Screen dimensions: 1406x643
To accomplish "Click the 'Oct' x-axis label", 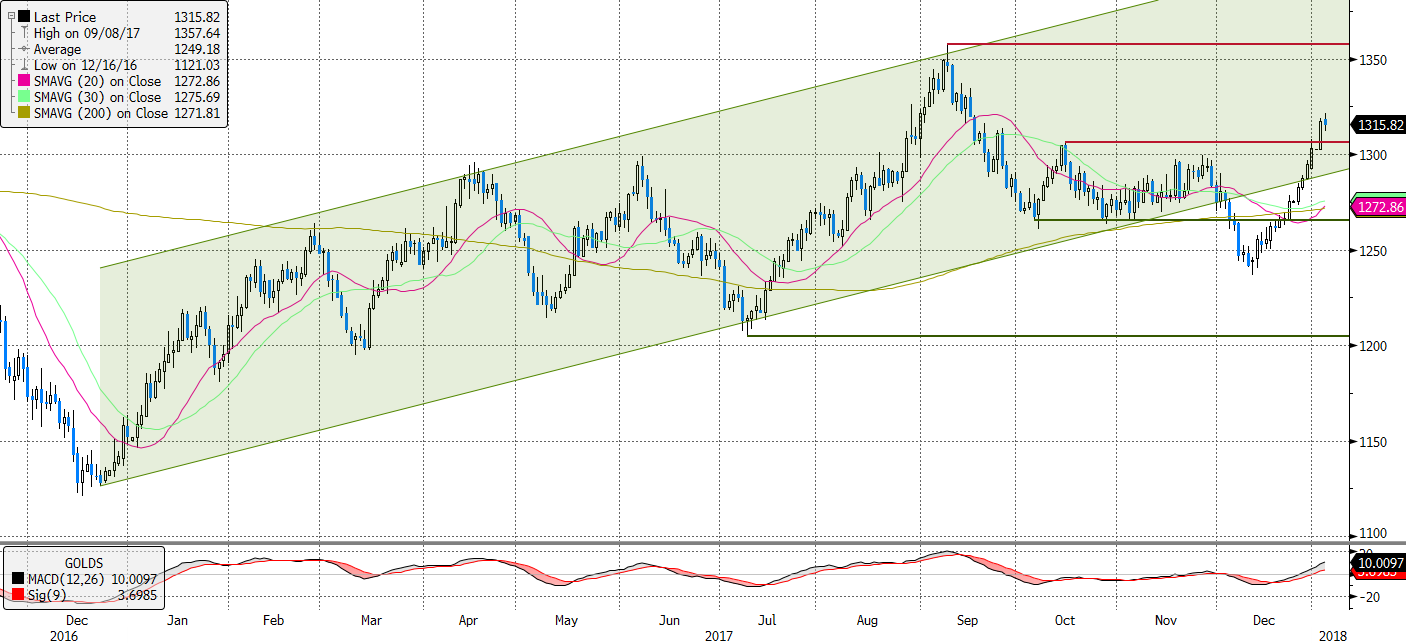I will [1065, 620].
